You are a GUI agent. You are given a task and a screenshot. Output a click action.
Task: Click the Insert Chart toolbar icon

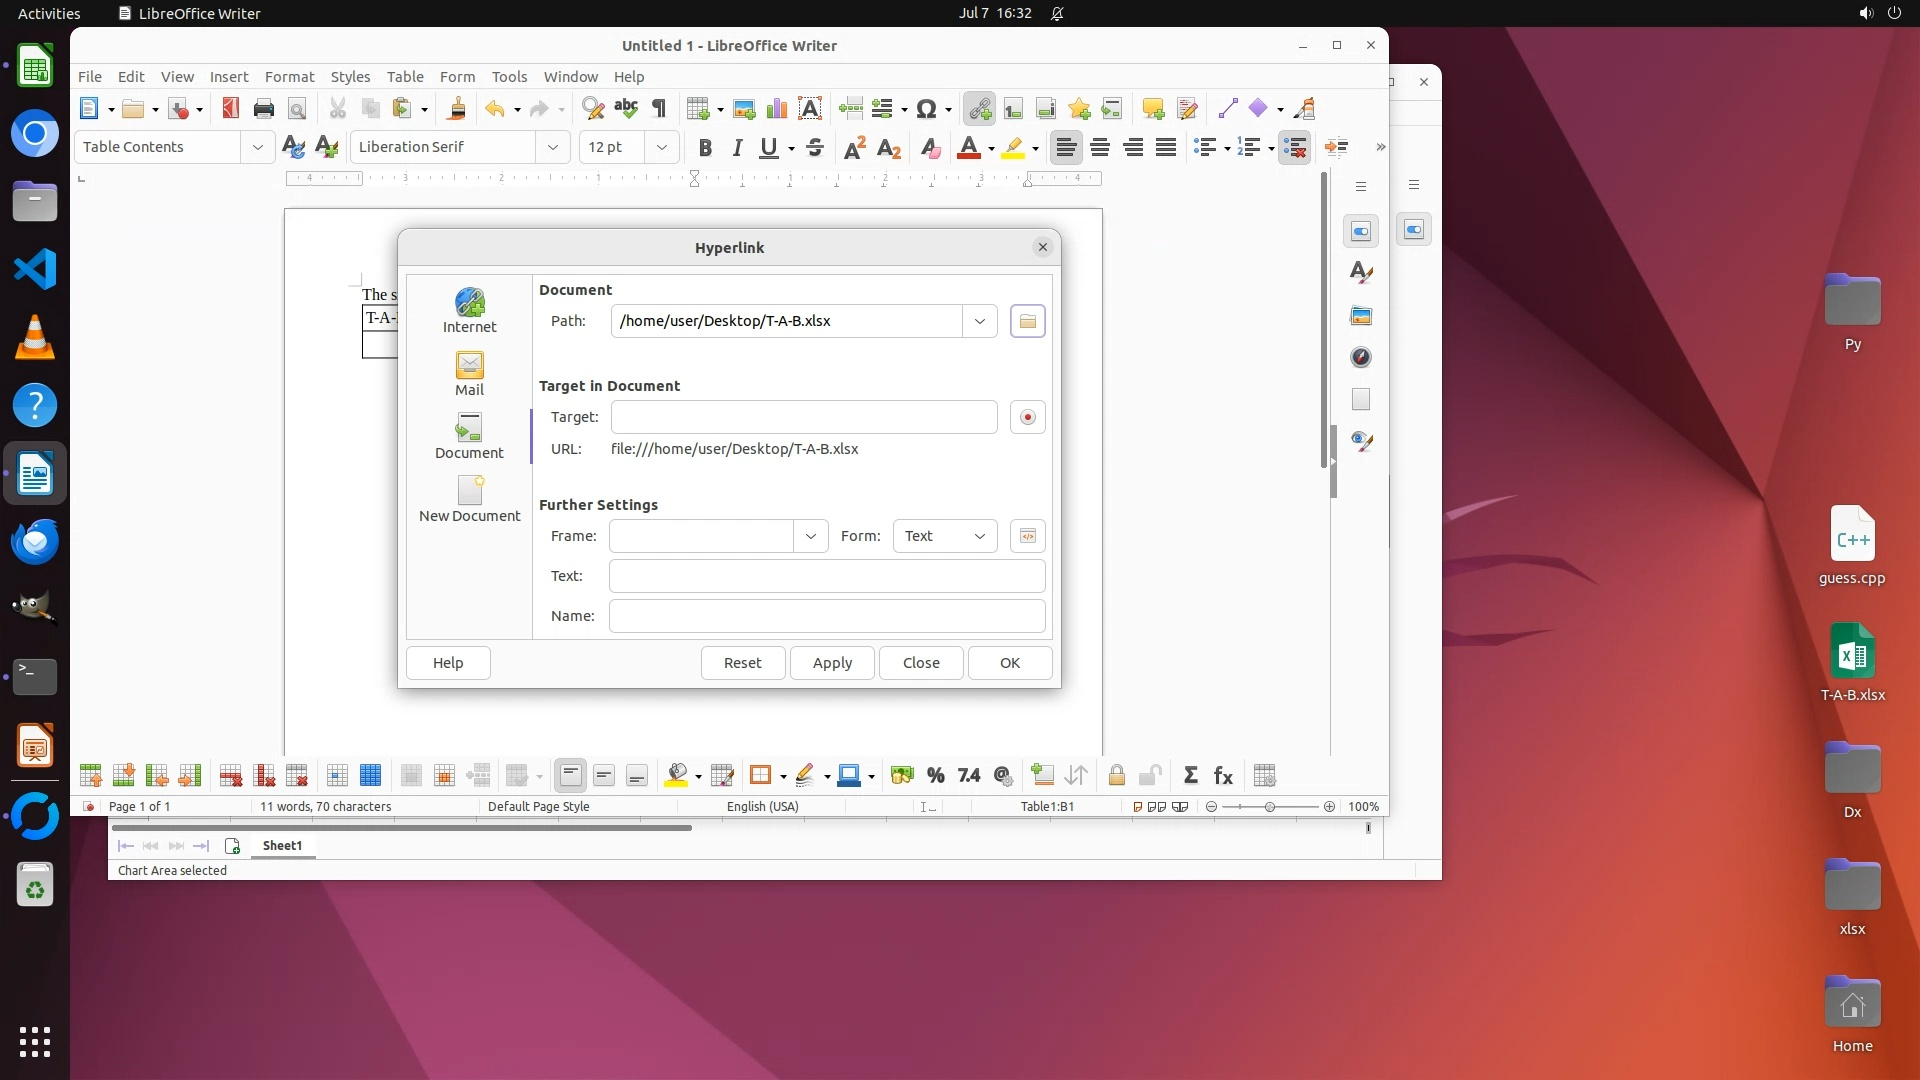[777, 109]
